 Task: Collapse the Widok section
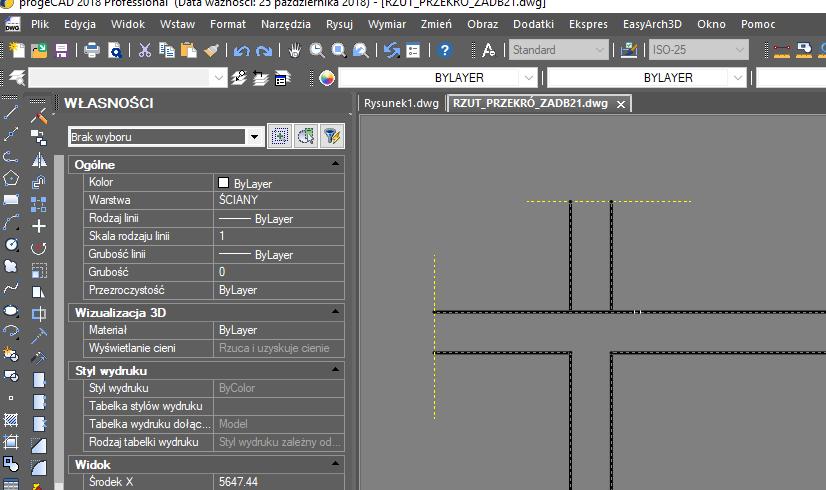click(335, 464)
